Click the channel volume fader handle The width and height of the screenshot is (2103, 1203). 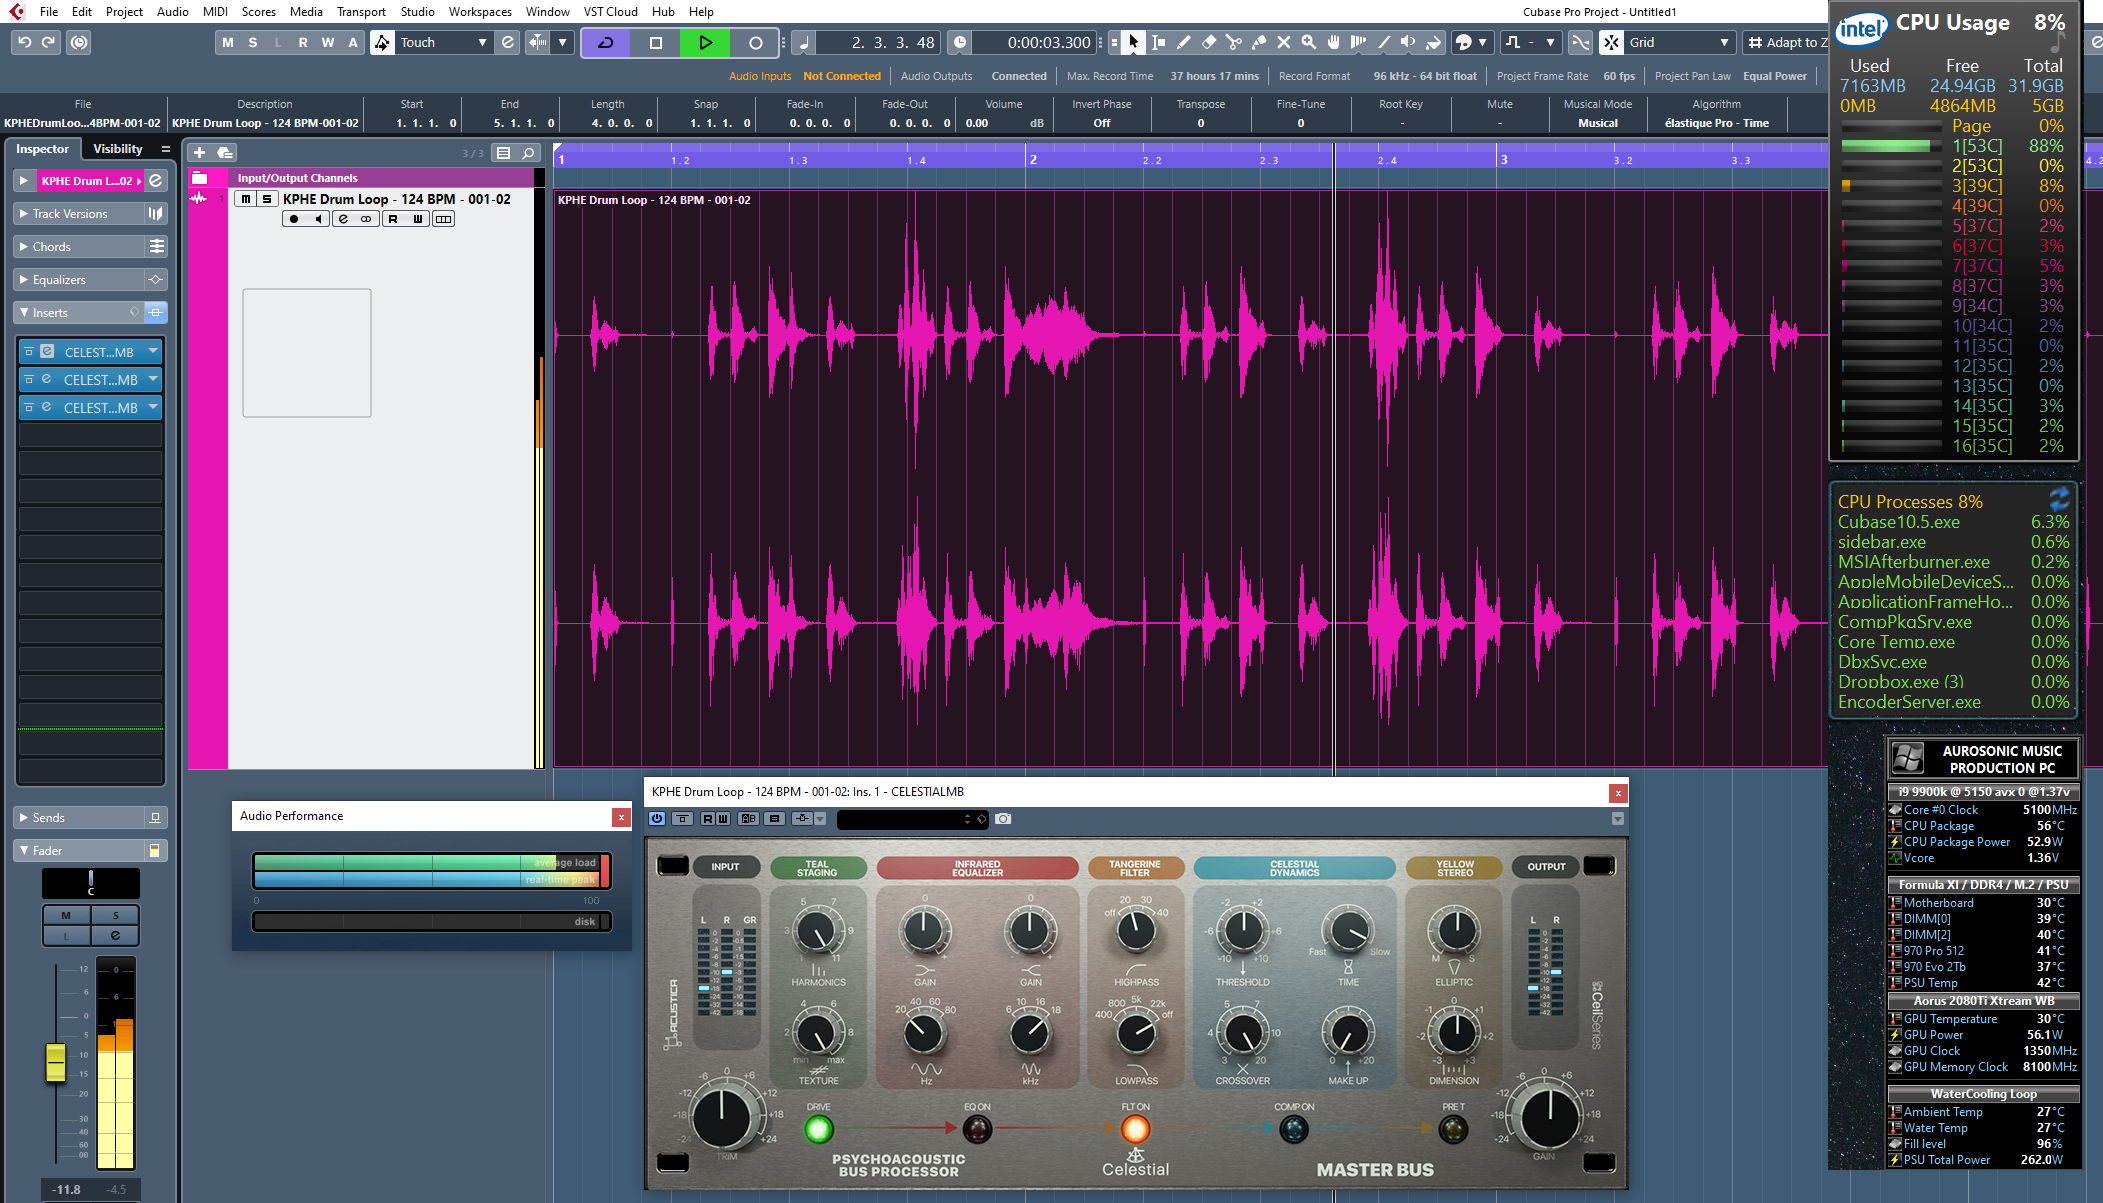coord(56,1063)
